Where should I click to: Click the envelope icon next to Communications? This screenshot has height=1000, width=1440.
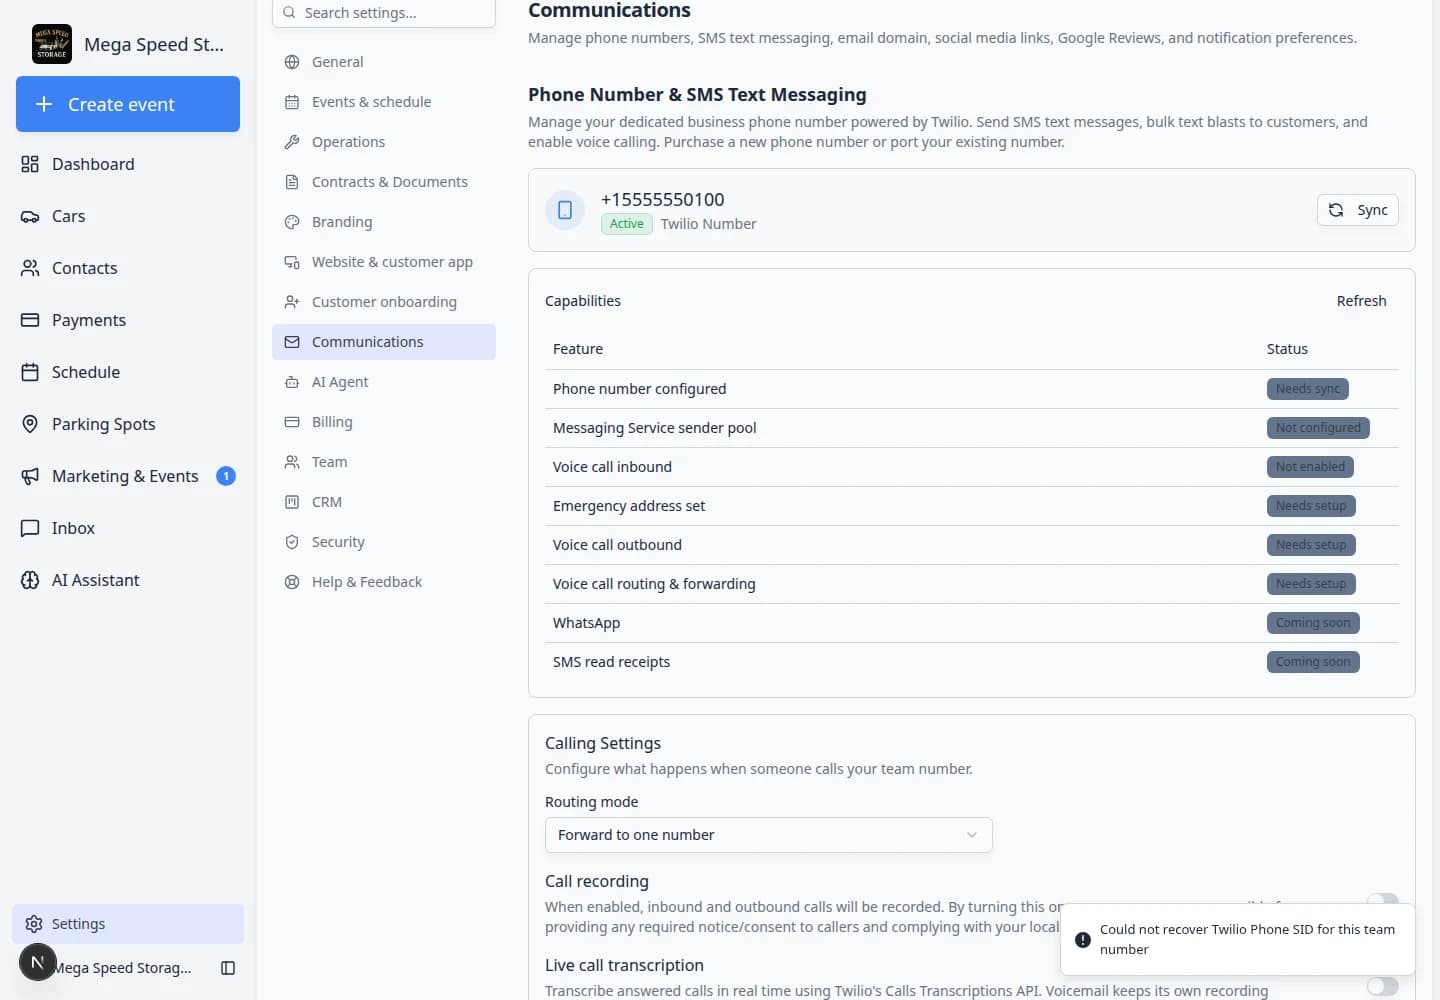(x=292, y=342)
